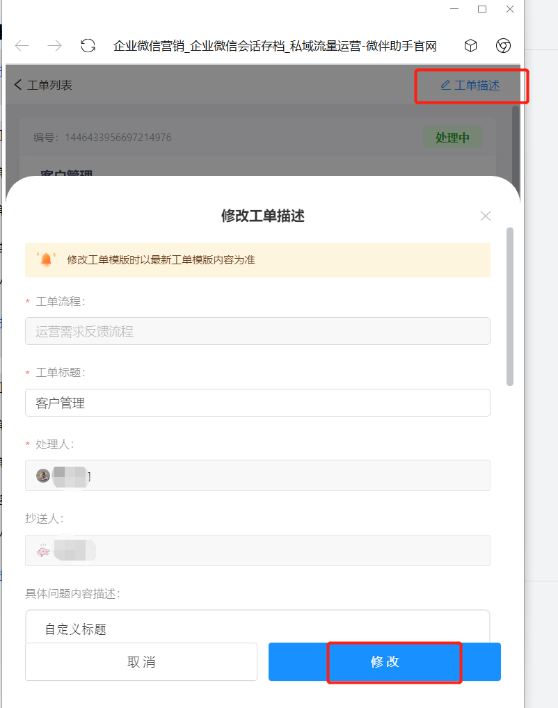Open 工单描述 edit link

(470, 85)
